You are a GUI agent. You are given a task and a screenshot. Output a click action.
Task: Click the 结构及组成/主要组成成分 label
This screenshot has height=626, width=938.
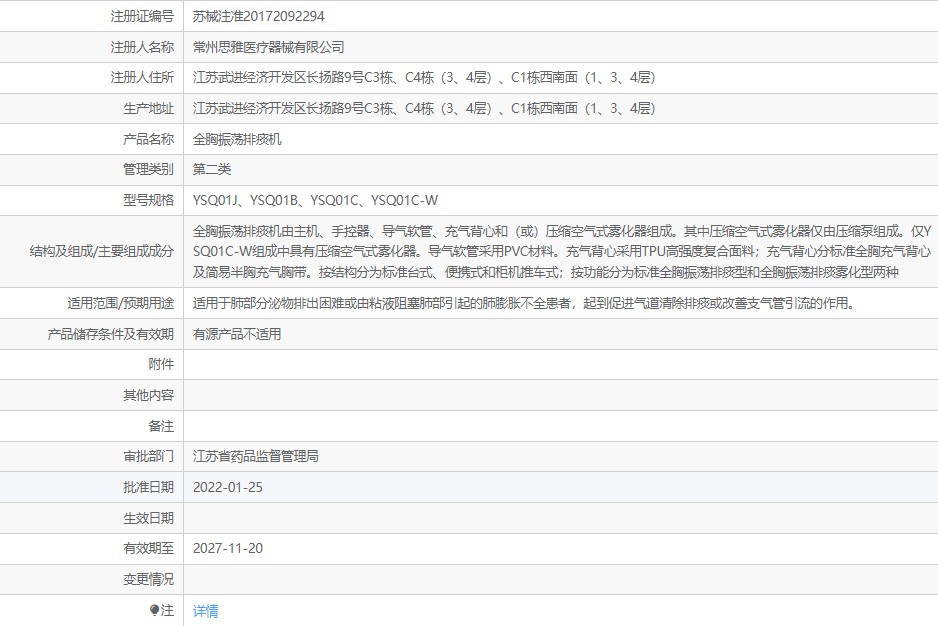click(x=102, y=251)
